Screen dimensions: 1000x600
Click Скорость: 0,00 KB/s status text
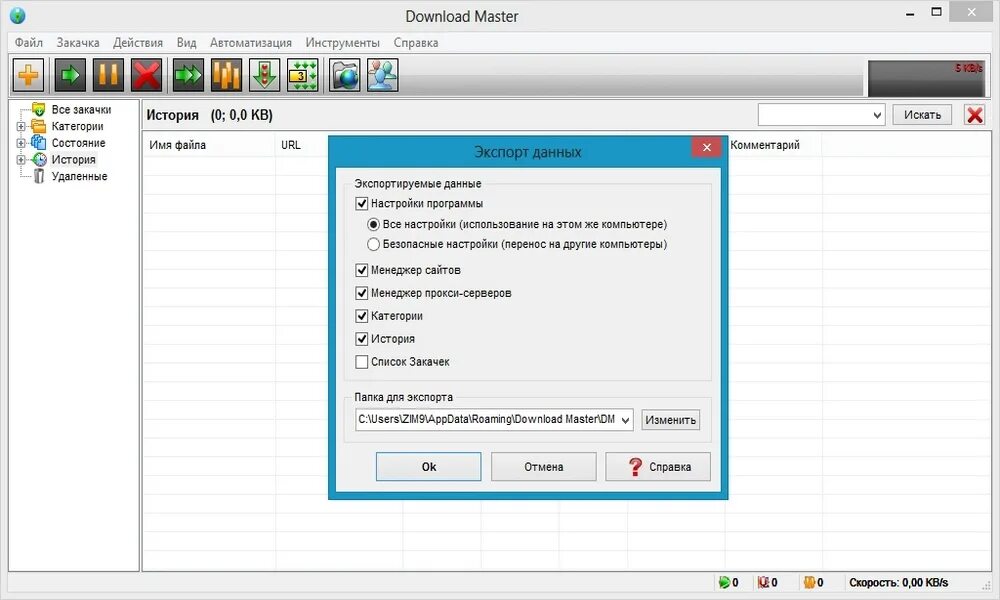point(898,582)
